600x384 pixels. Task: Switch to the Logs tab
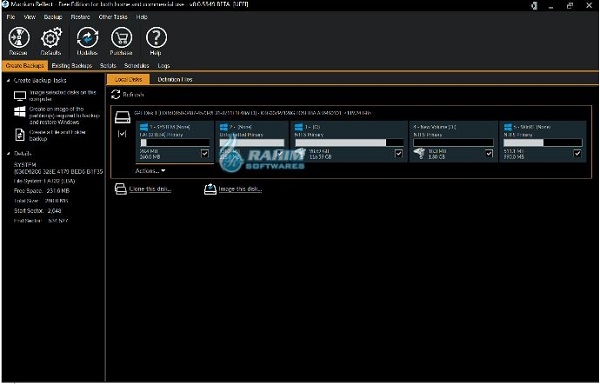click(164, 66)
